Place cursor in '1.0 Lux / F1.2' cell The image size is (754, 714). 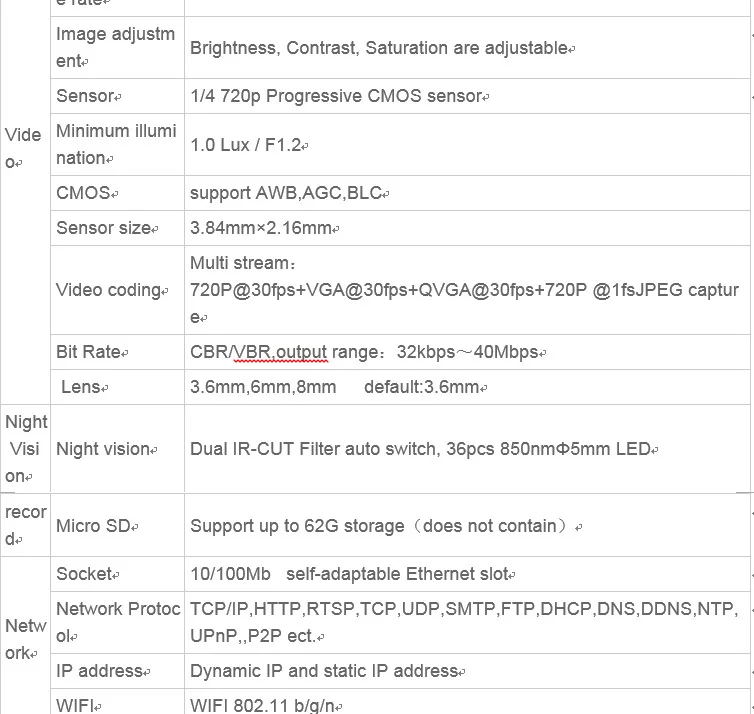467,145
